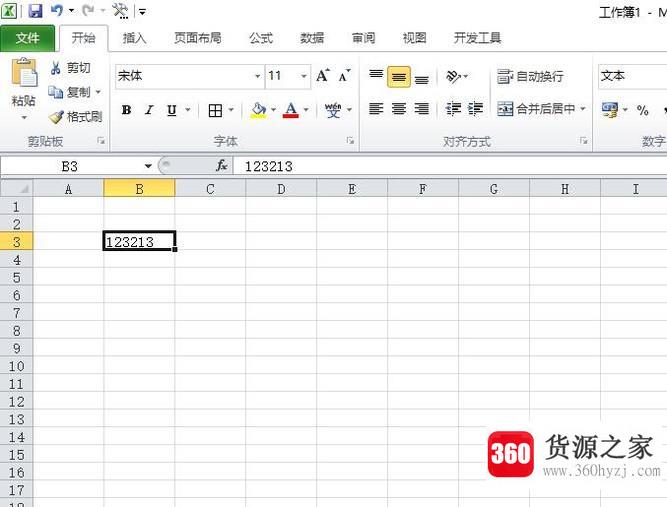
Task: Switch to the 开始 (Home) tab
Action: [x=83, y=38]
